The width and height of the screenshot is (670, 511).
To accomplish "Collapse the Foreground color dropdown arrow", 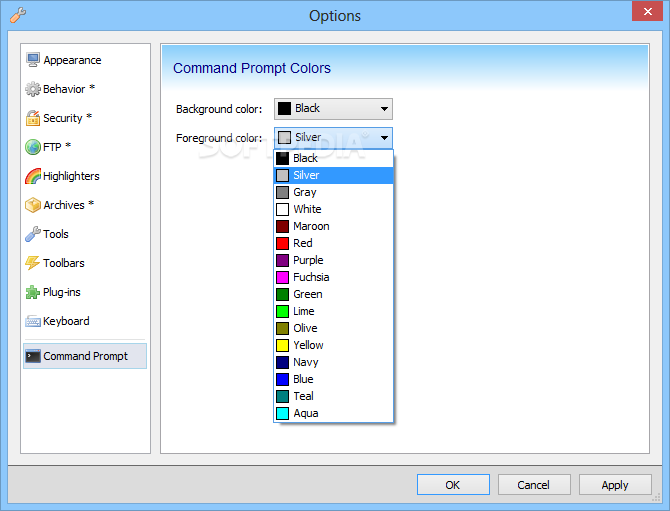I will click(384, 138).
